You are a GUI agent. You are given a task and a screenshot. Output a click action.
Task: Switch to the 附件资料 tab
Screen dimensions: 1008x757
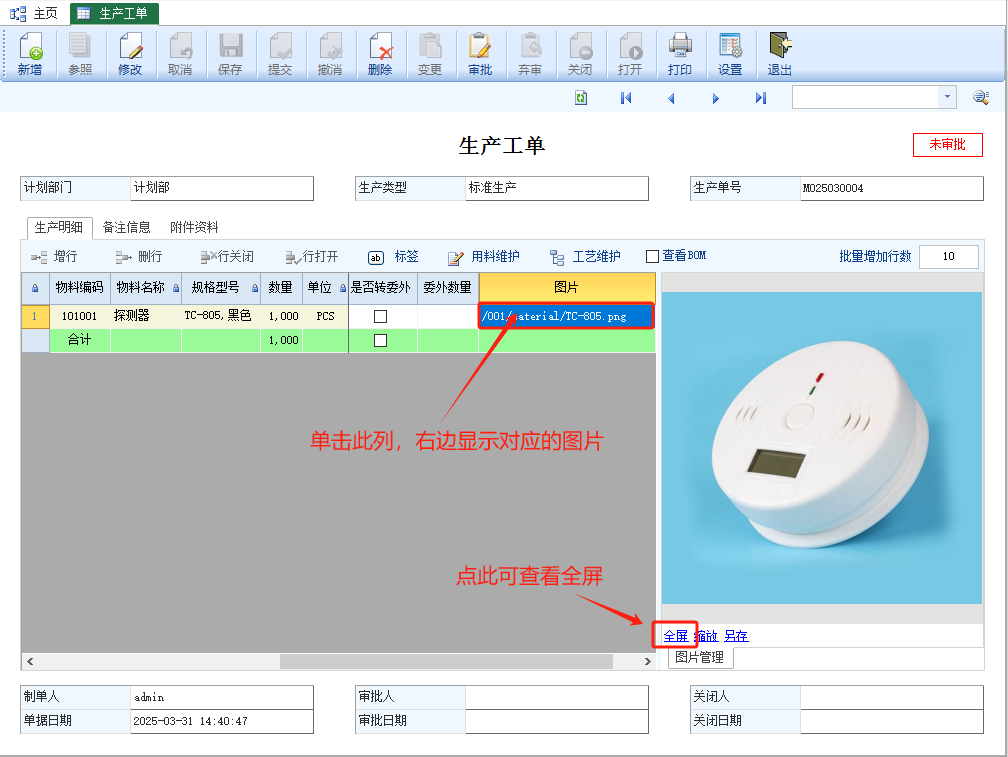(x=194, y=227)
